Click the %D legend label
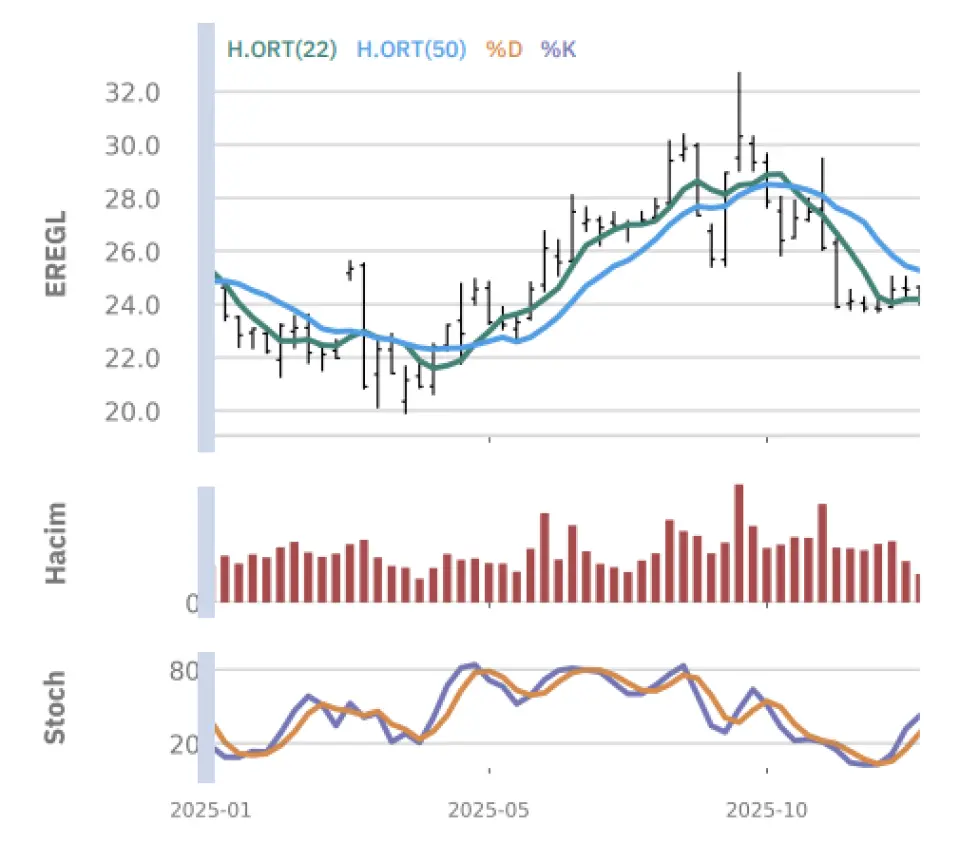960x844 pixels. click(503, 48)
